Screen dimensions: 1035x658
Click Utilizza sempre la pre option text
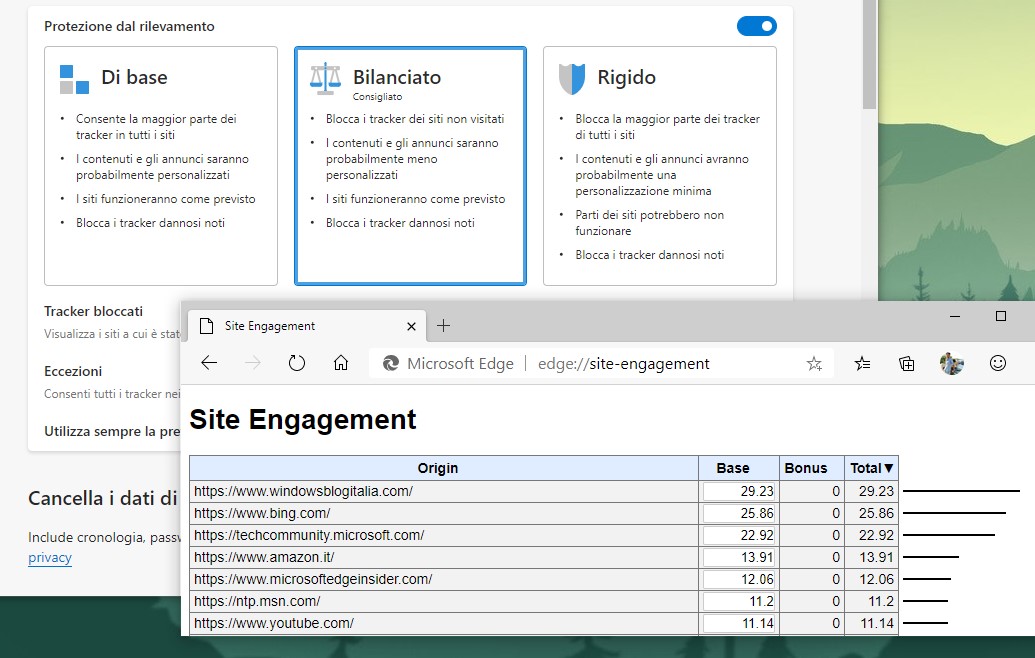pyautogui.click(x=112, y=432)
